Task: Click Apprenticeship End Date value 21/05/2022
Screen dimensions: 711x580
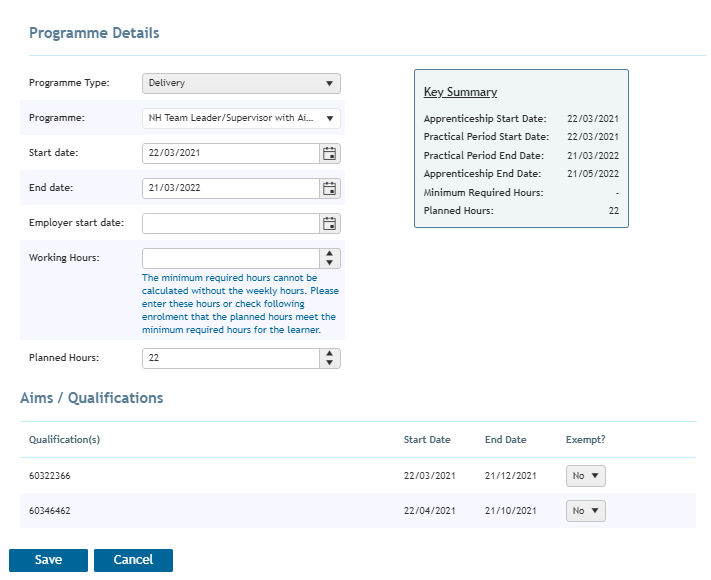Action: pyautogui.click(x=593, y=174)
